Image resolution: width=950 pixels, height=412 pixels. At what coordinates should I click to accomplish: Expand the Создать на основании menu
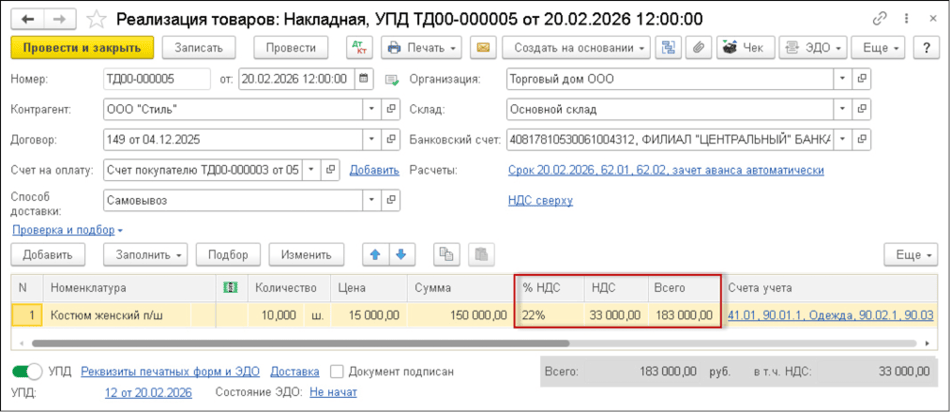pos(576,47)
